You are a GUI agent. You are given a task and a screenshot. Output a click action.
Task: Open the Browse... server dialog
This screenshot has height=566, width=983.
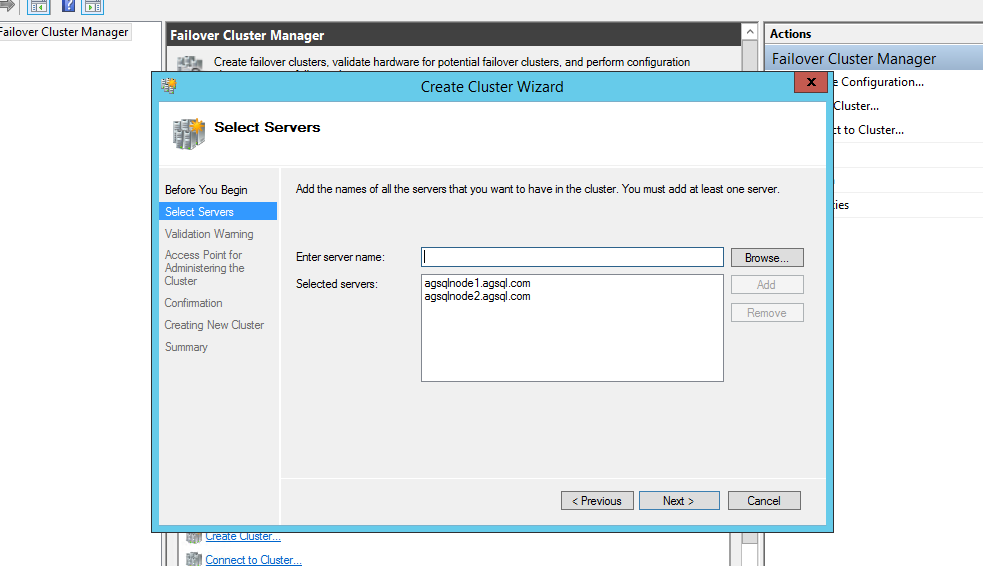767,258
